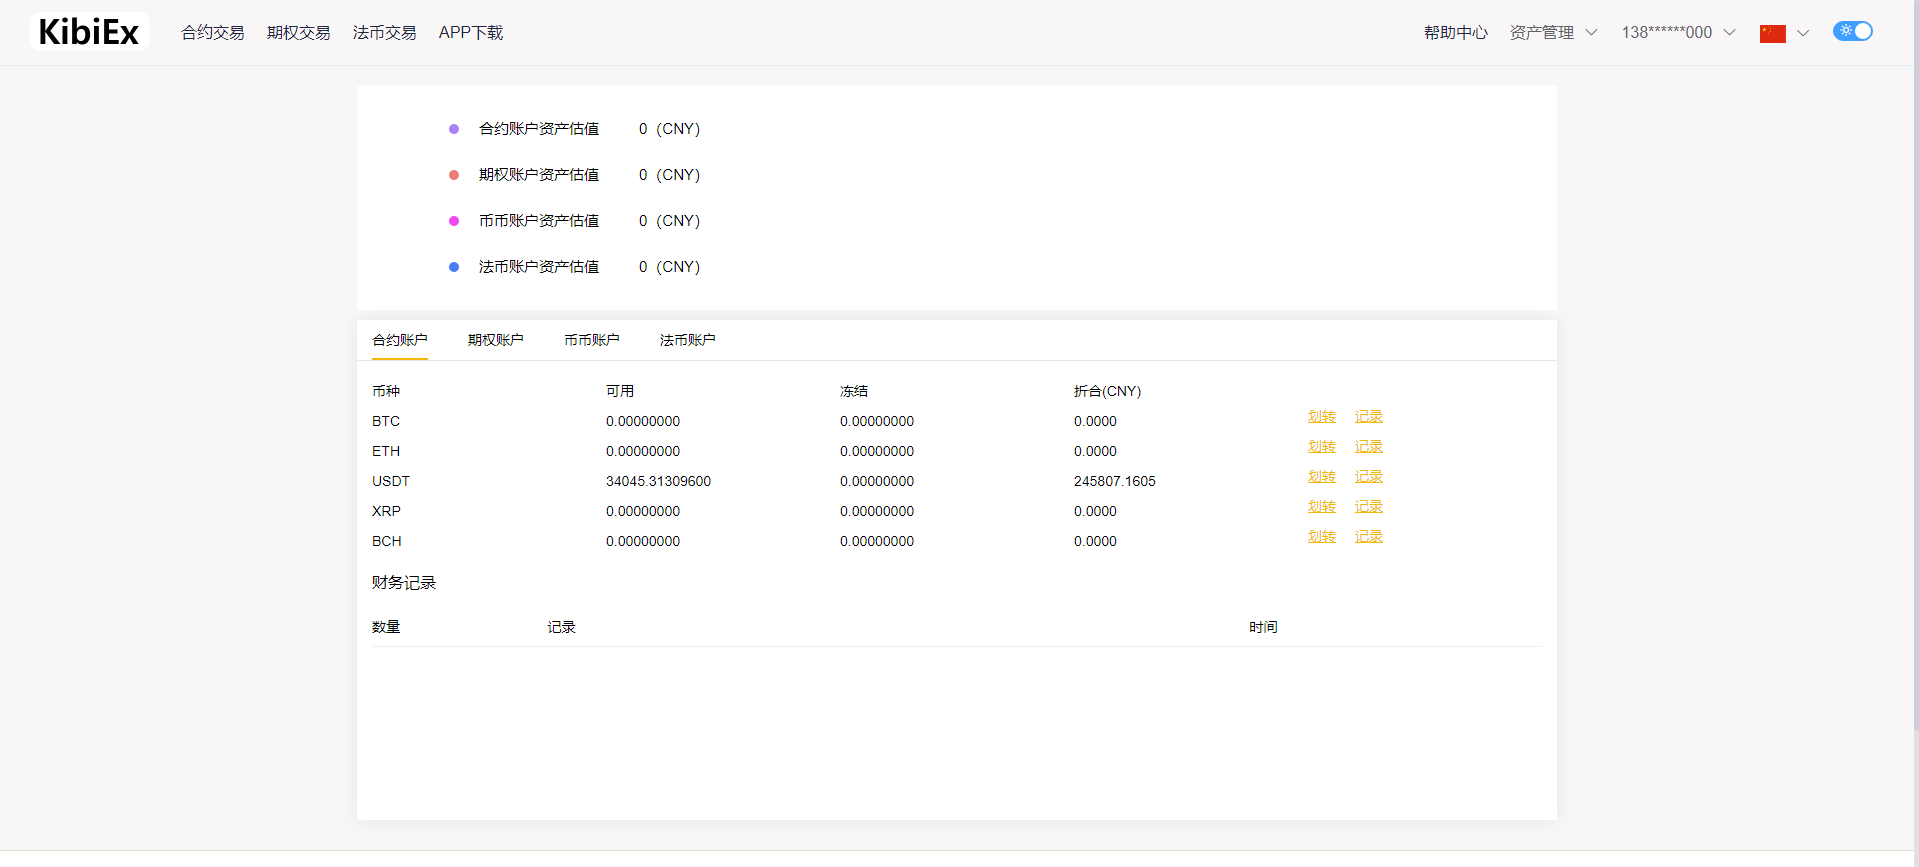Click 记录 link in the ETH row

1369,446
